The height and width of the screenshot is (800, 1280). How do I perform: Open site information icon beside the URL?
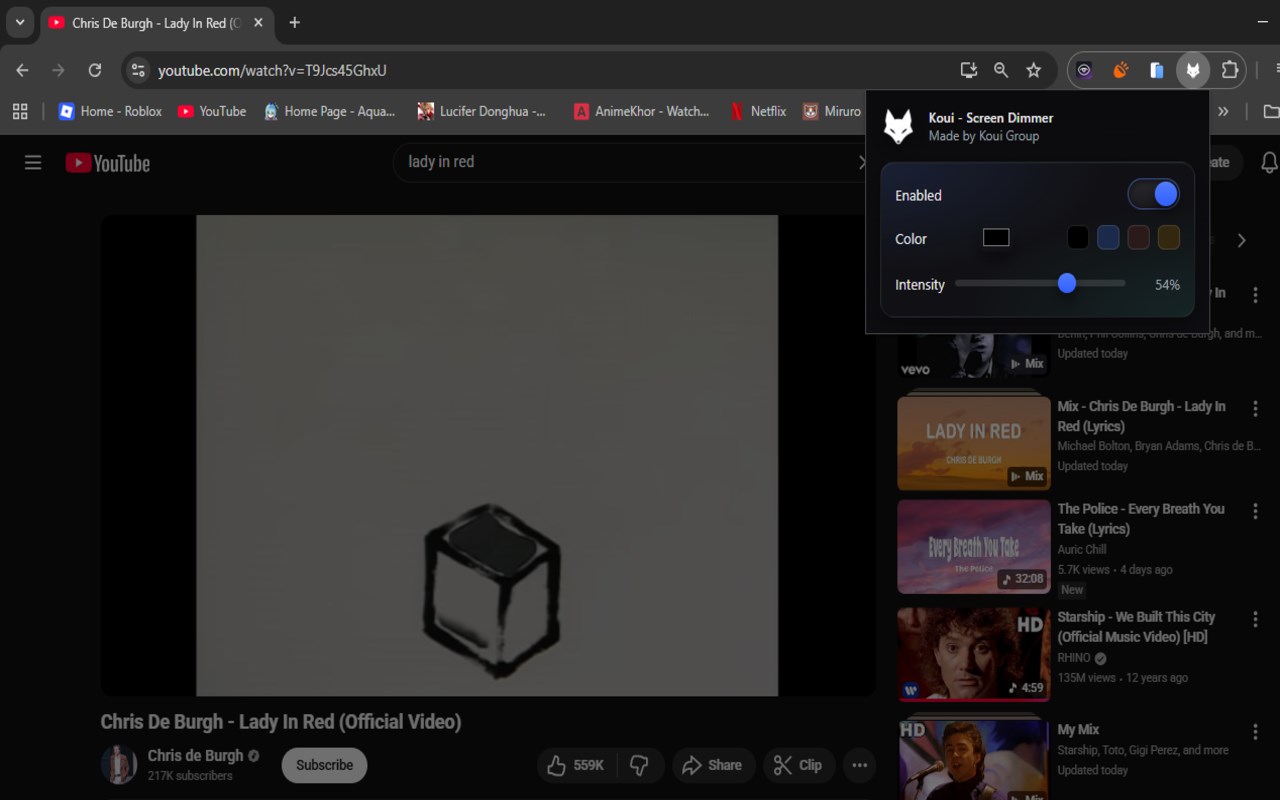point(139,70)
